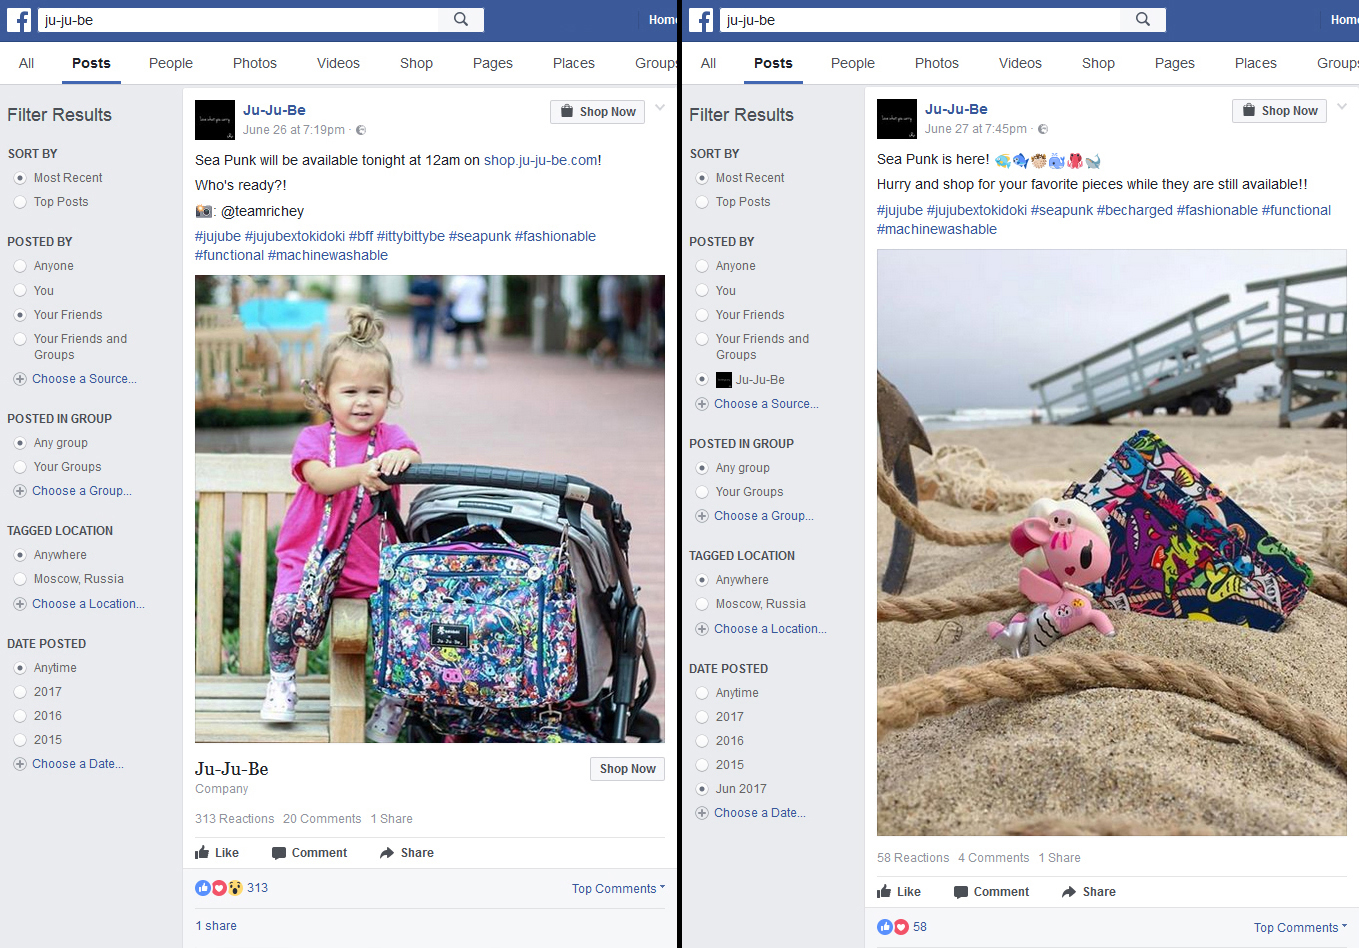Focus the ju-ju-be search field in the left window
Screen dimensions: 1359x948
[x=238, y=20]
